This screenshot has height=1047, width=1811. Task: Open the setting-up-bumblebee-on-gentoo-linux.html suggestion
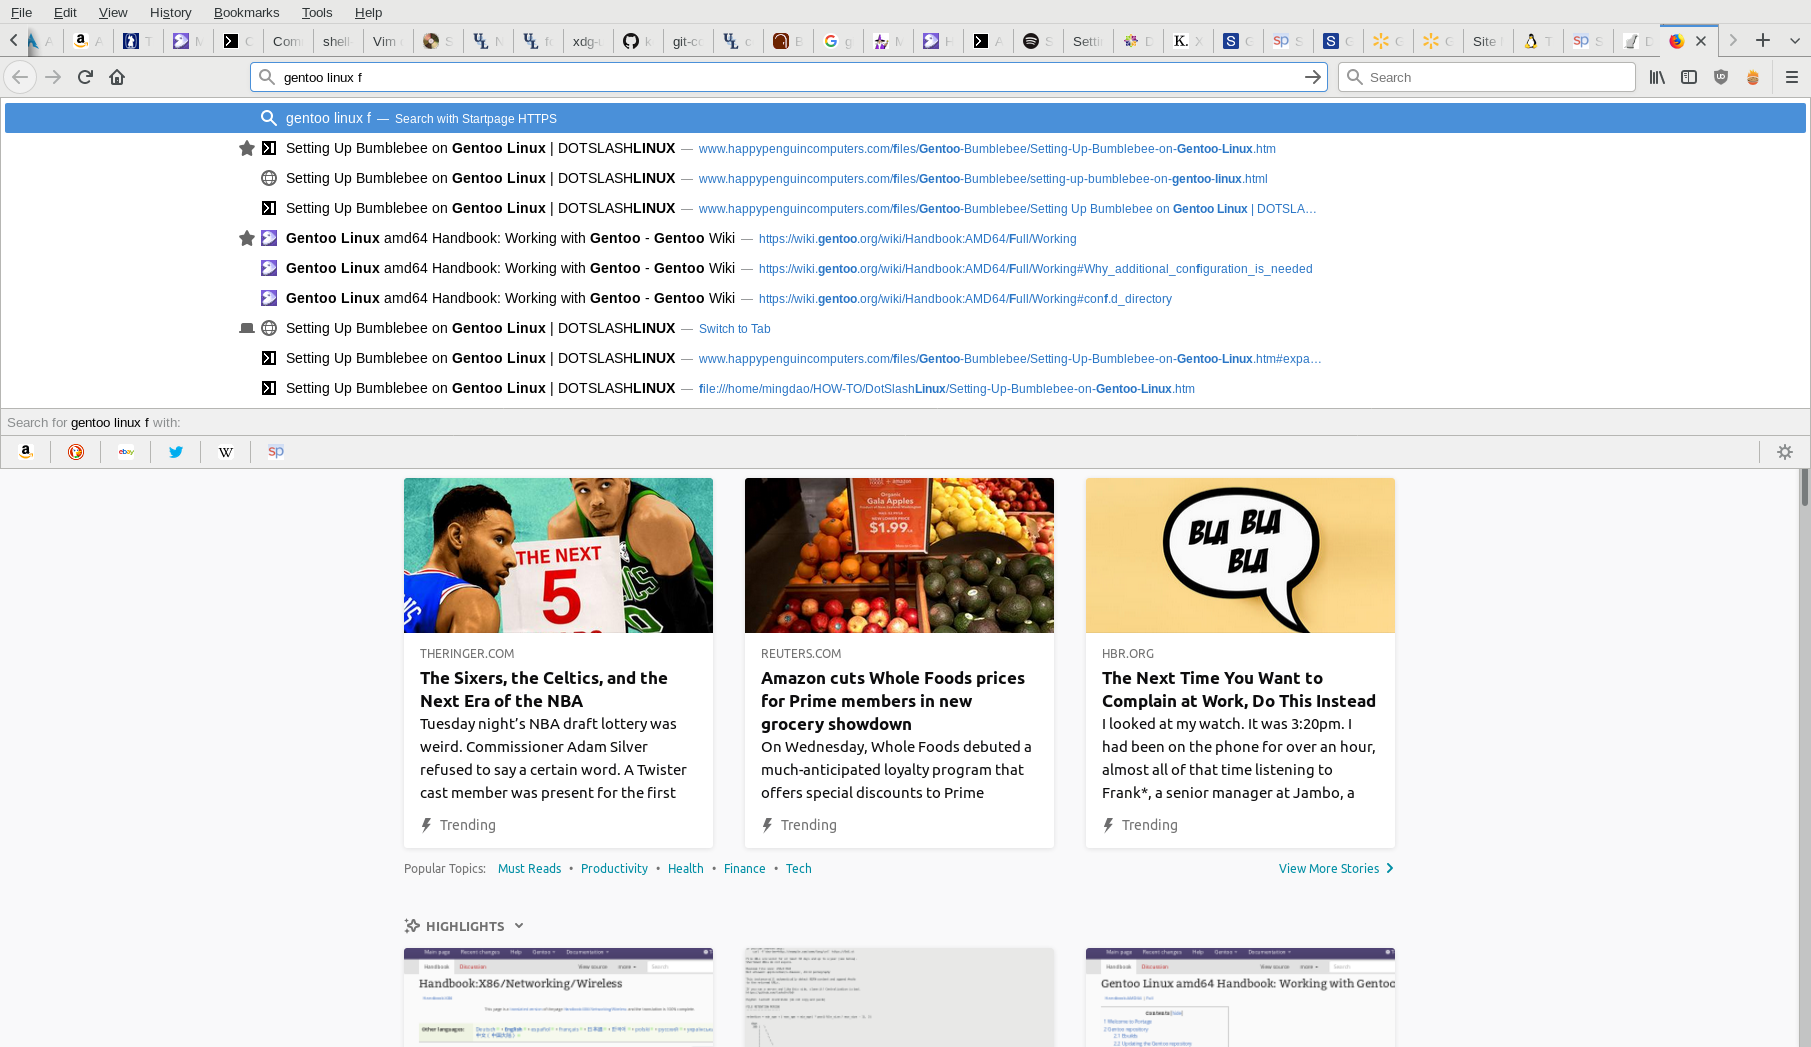(x=905, y=178)
